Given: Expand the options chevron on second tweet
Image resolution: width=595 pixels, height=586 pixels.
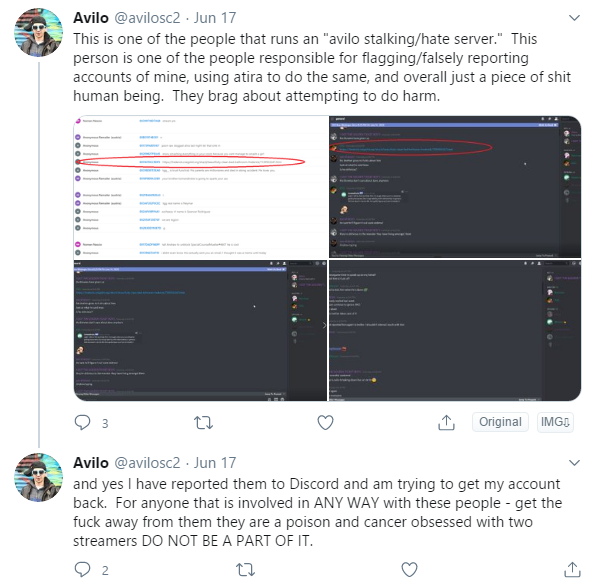Looking at the screenshot, I should [x=575, y=463].
